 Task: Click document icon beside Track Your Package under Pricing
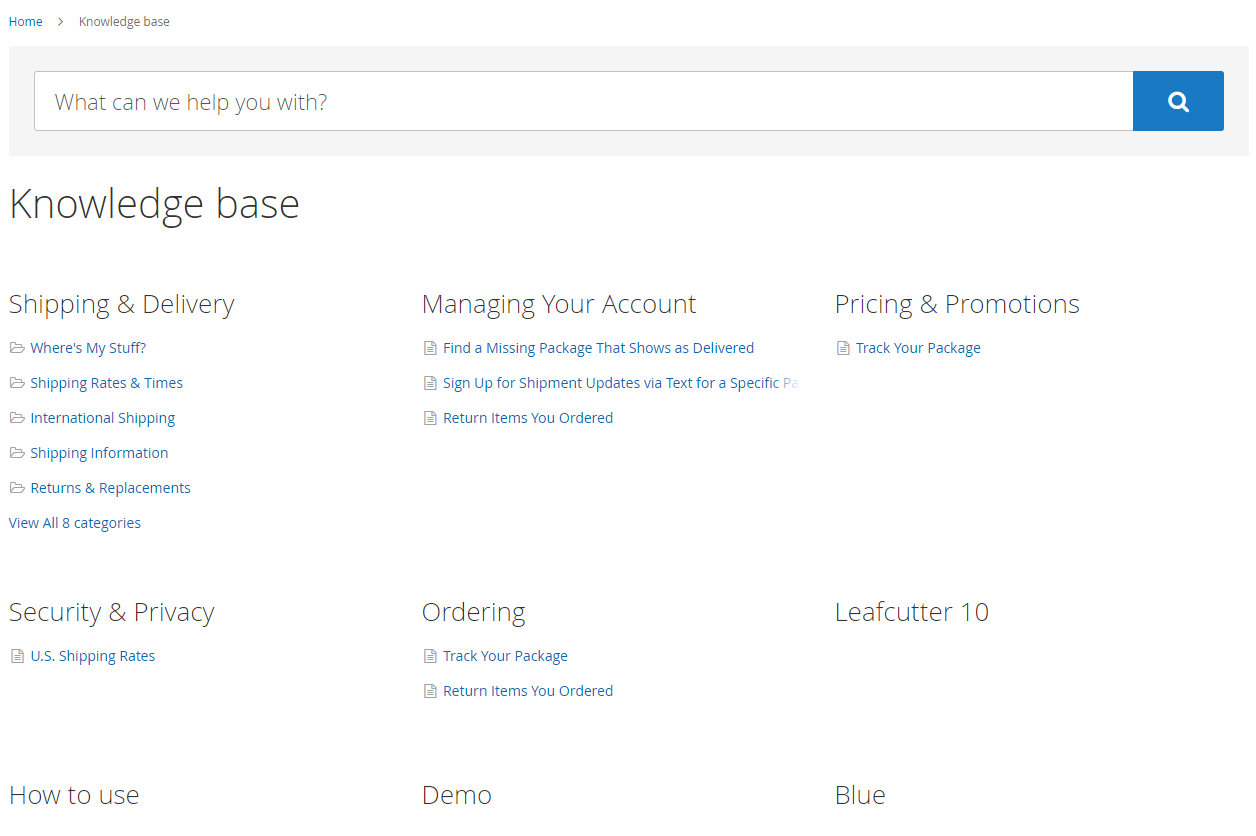point(843,348)
